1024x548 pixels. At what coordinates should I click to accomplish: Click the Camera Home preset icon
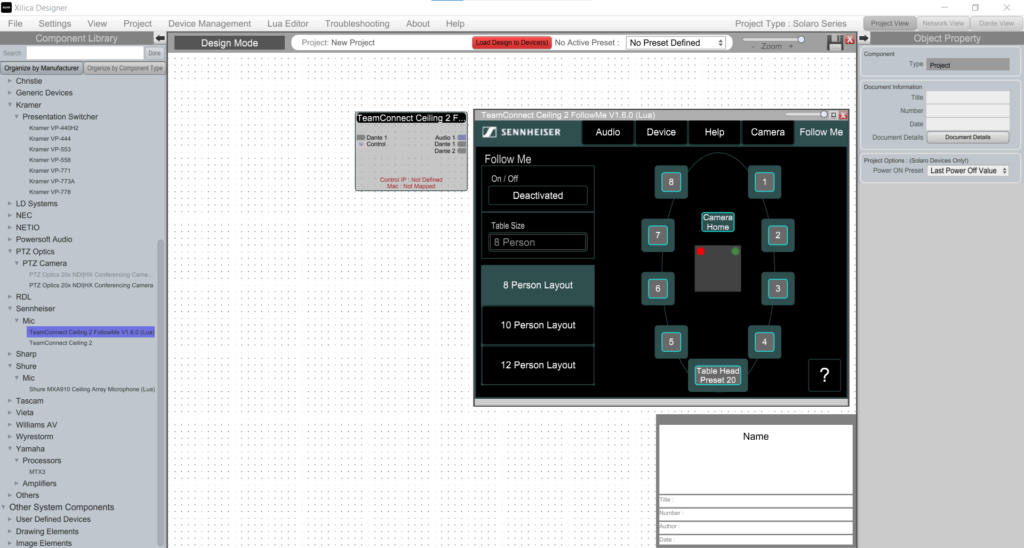coord(717,222)
